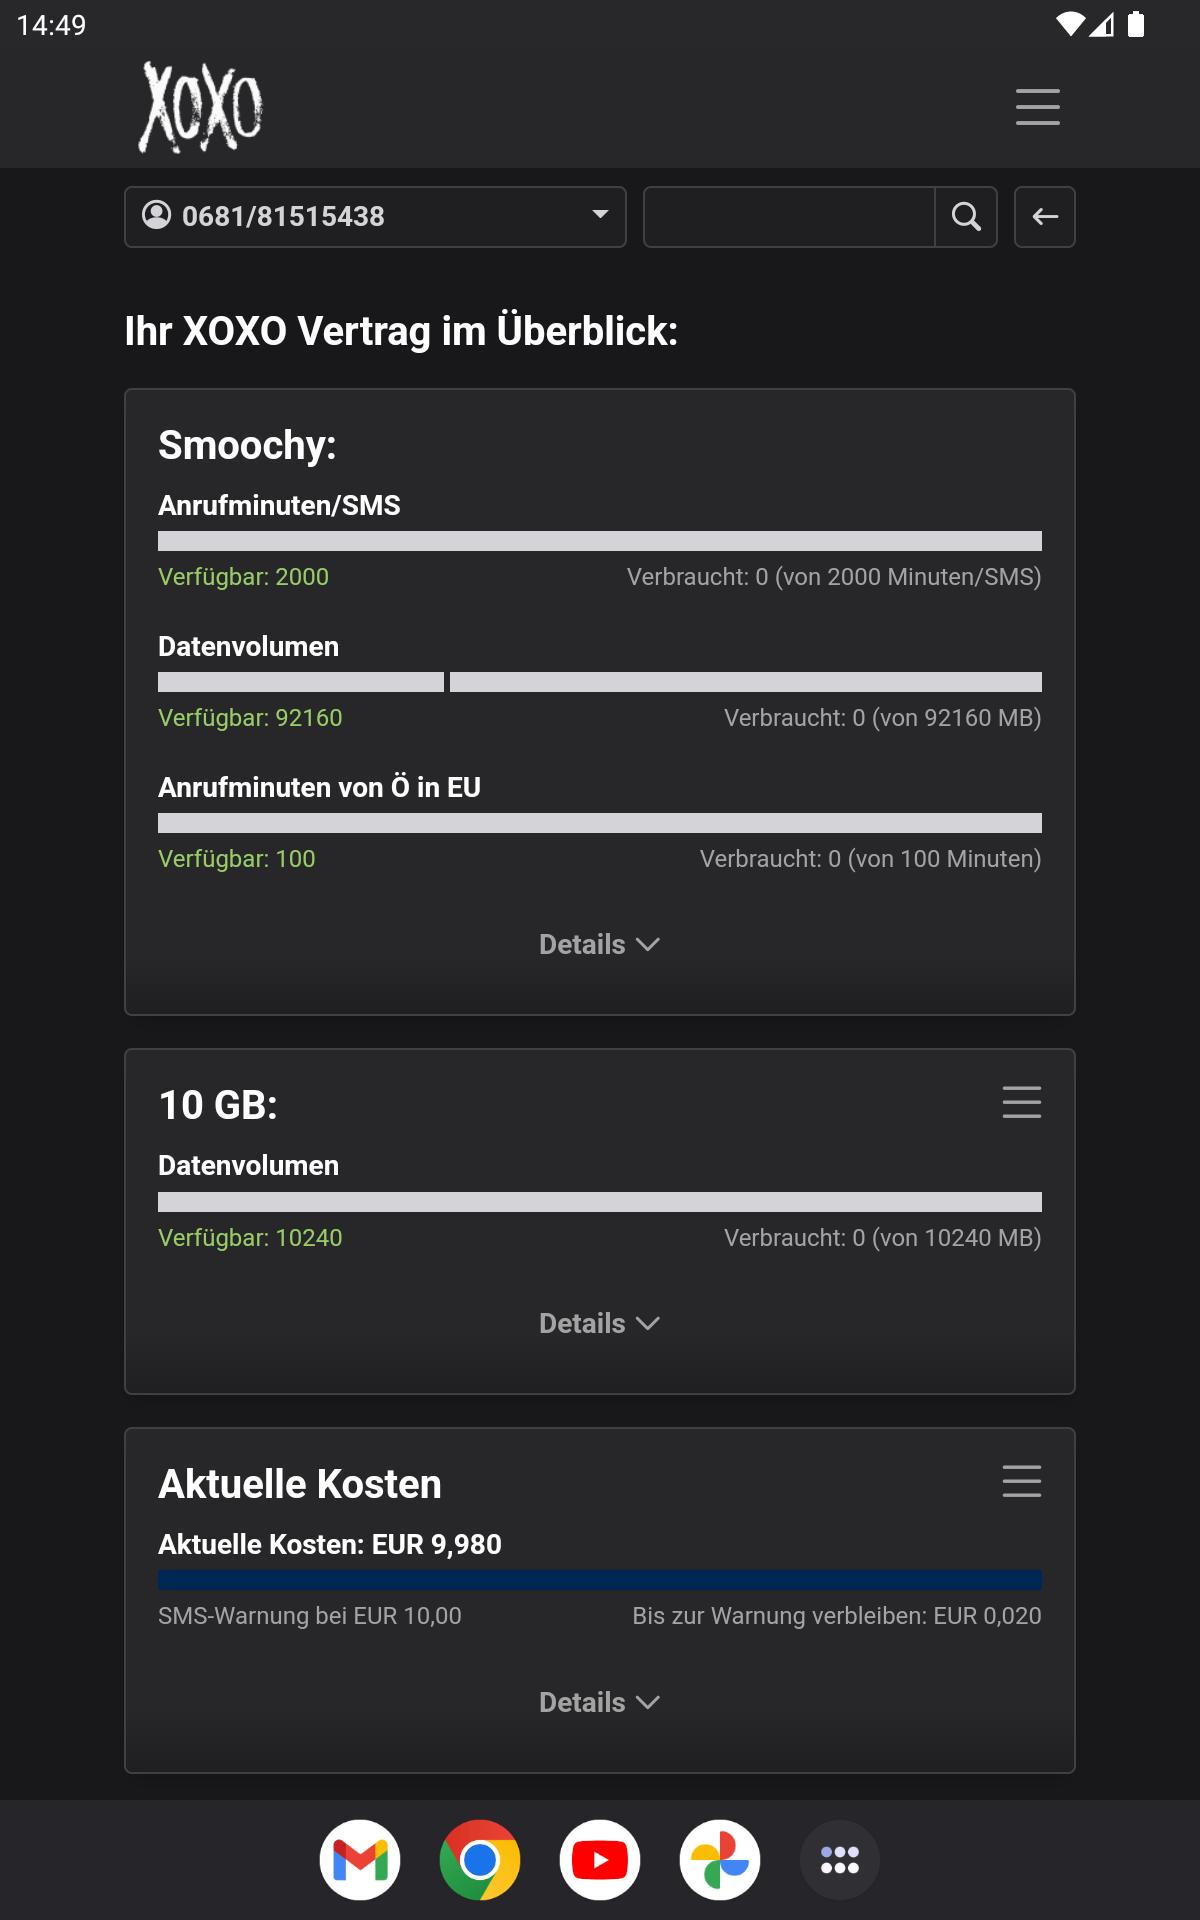Click the Smoochy Datenvolumen progress bar
Viewport: 1200px width, 1920px height.
(600, 682)
